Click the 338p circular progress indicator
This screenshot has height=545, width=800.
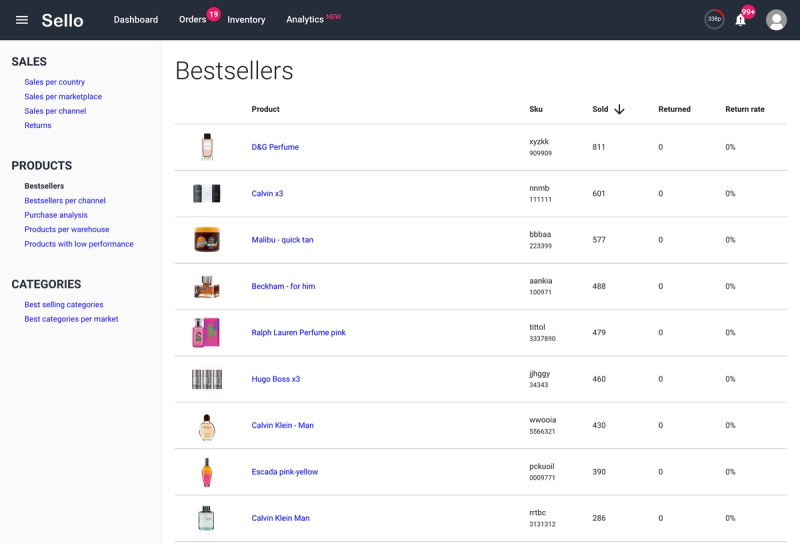coord(714,19)
